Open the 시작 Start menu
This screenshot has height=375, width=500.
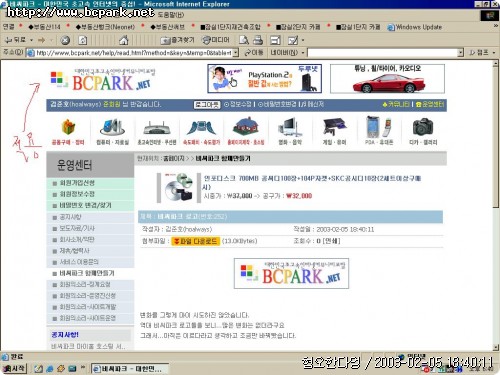coord(14,368)
